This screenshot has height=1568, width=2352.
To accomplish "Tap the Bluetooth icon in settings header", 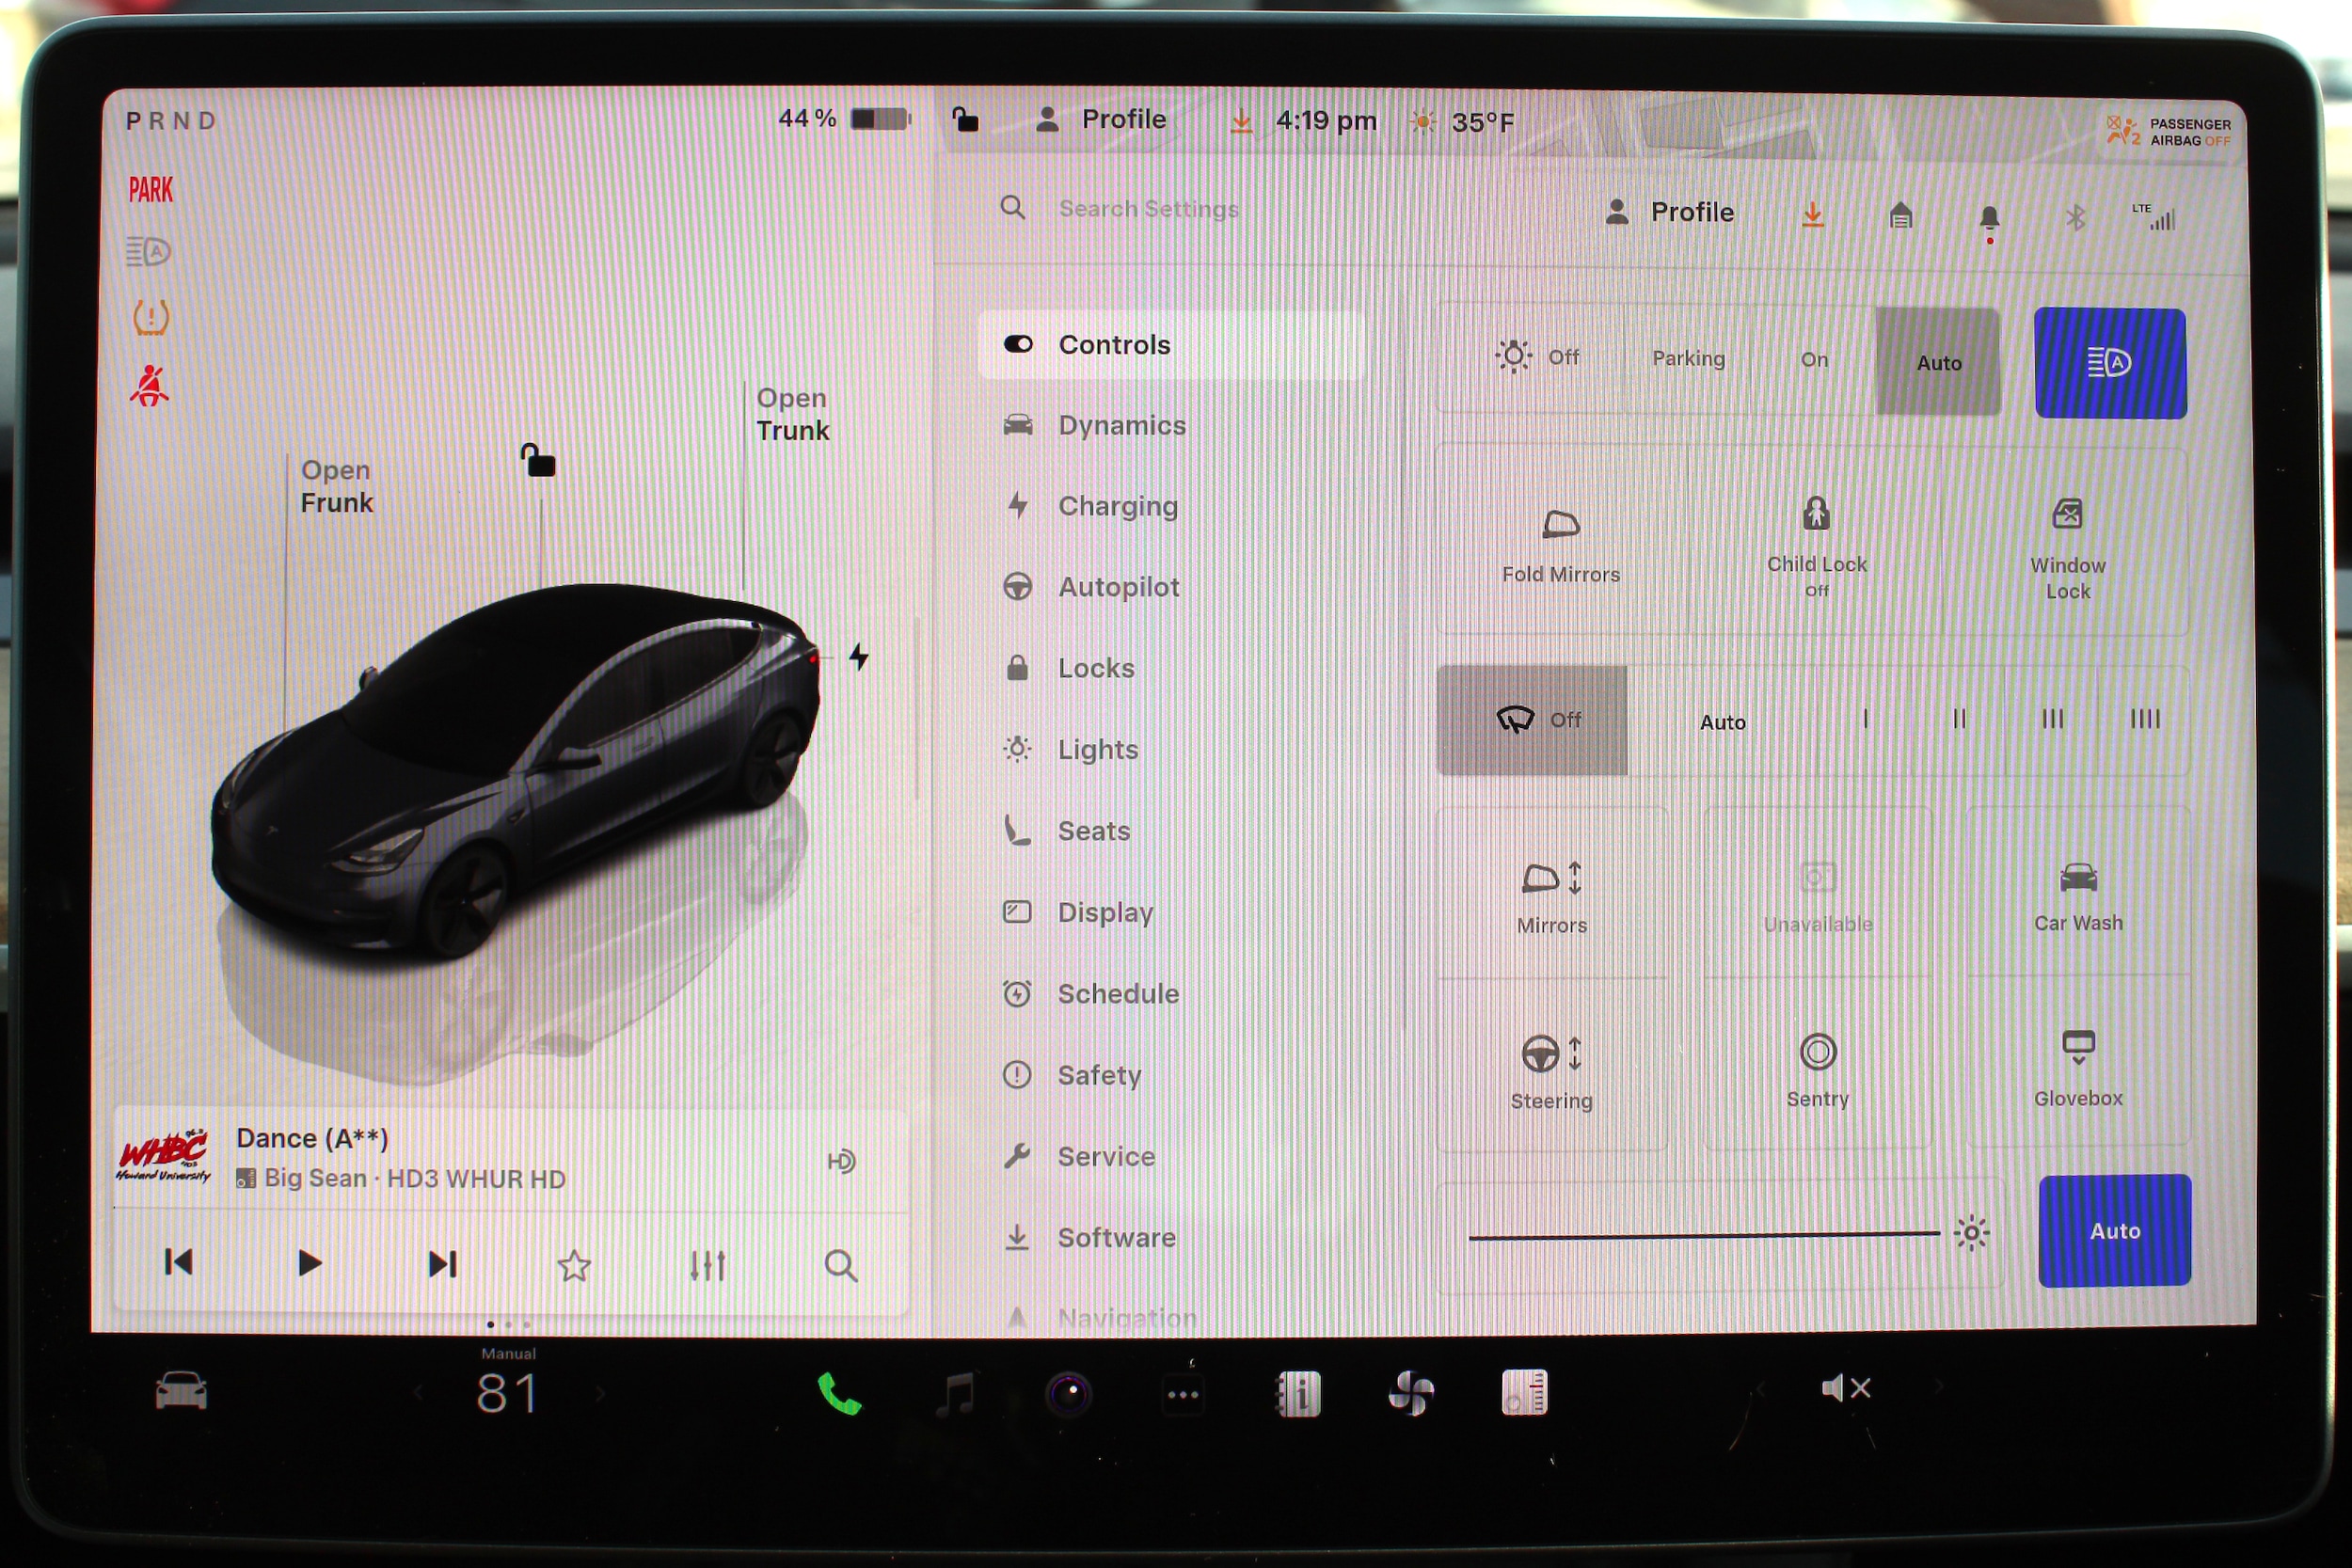I will 2075,217.
